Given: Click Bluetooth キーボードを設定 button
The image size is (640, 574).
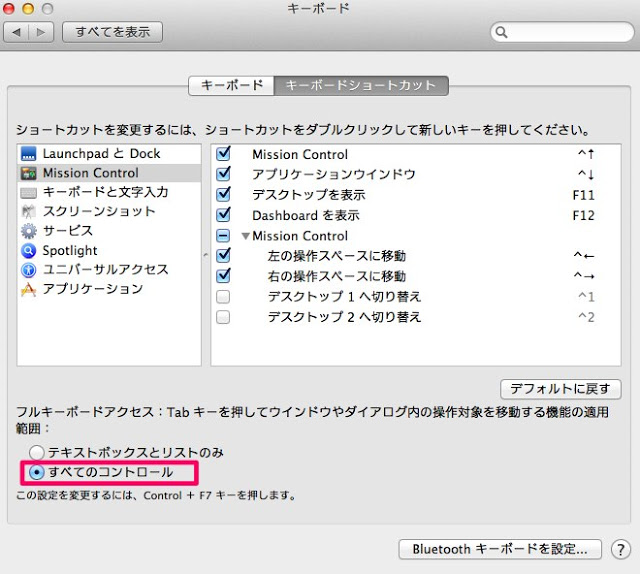Looking at the screenshot, I should pos(500,549).
